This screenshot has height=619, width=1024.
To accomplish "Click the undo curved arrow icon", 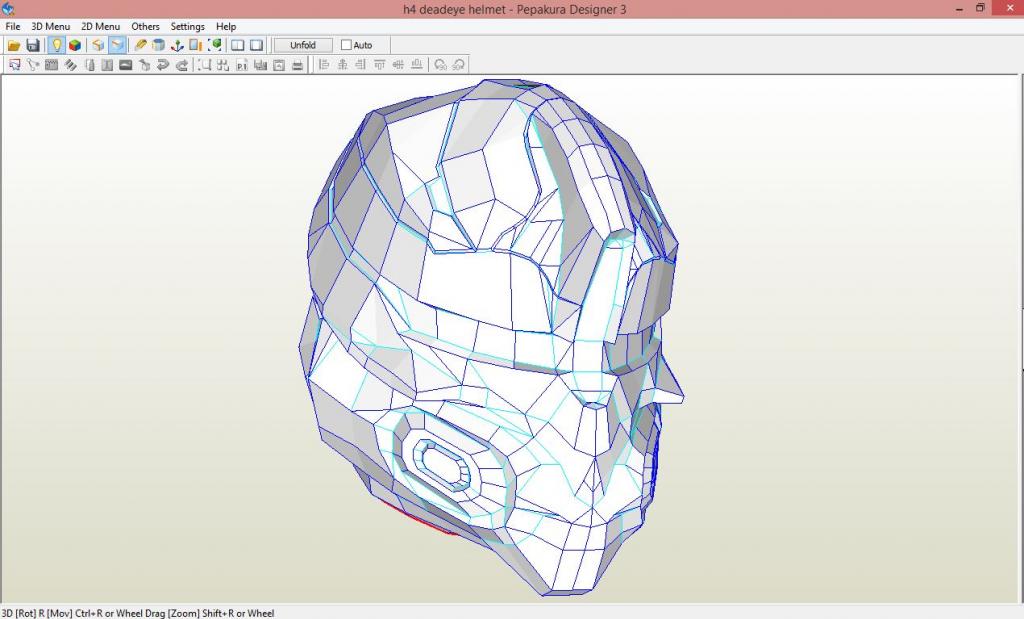I will (x=163, y=65).
